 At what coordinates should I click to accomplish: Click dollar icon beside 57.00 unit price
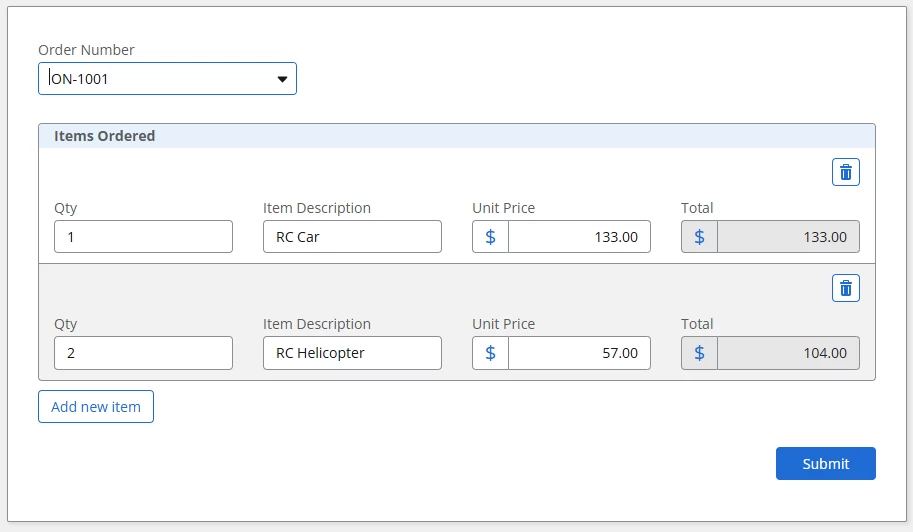pos(490,353)
